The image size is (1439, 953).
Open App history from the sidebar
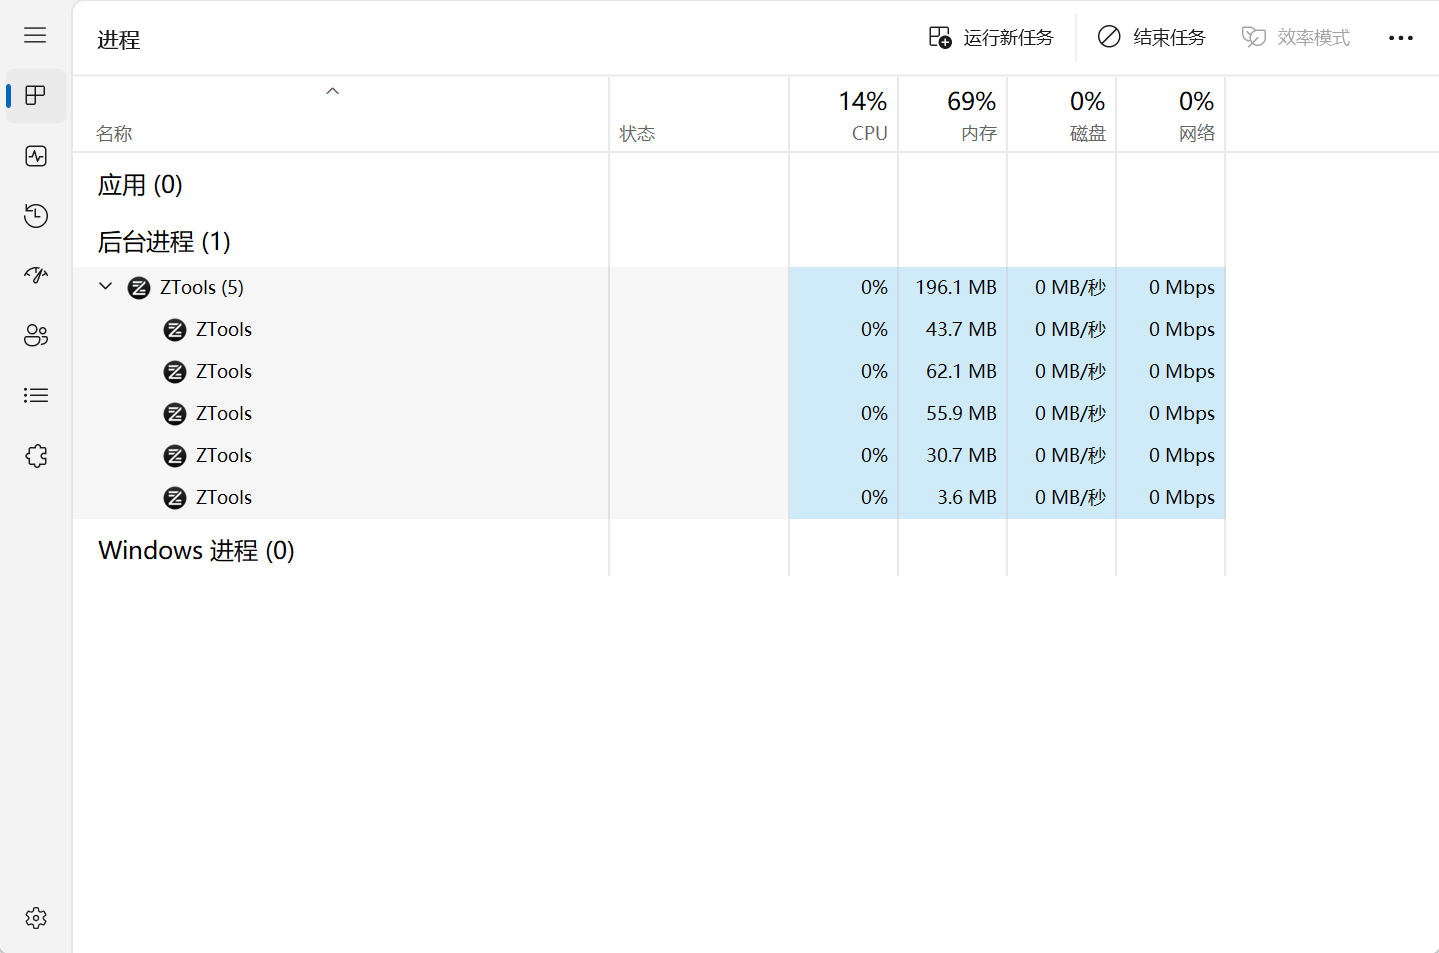pos(36,216)
